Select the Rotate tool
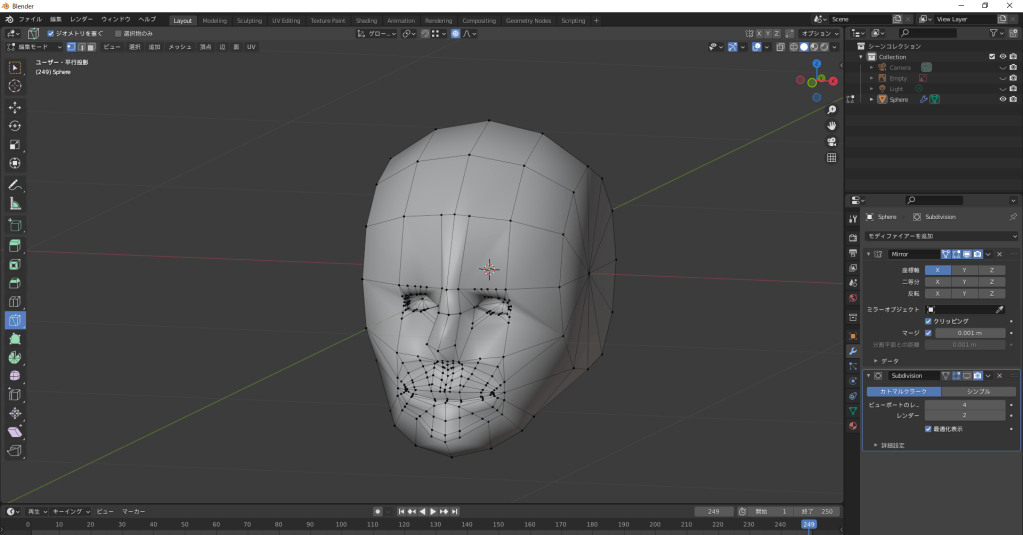1023x535 pixels. click(15, 126)
